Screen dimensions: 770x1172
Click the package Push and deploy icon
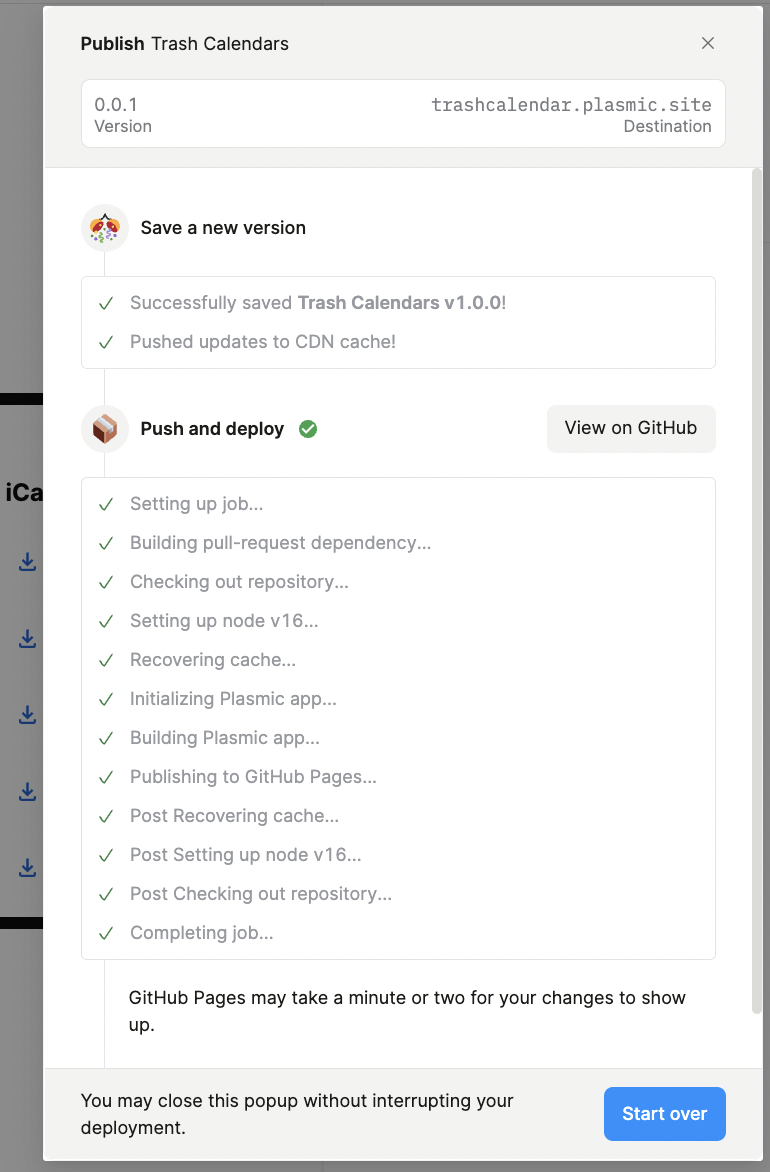click(x=105, y=429)
